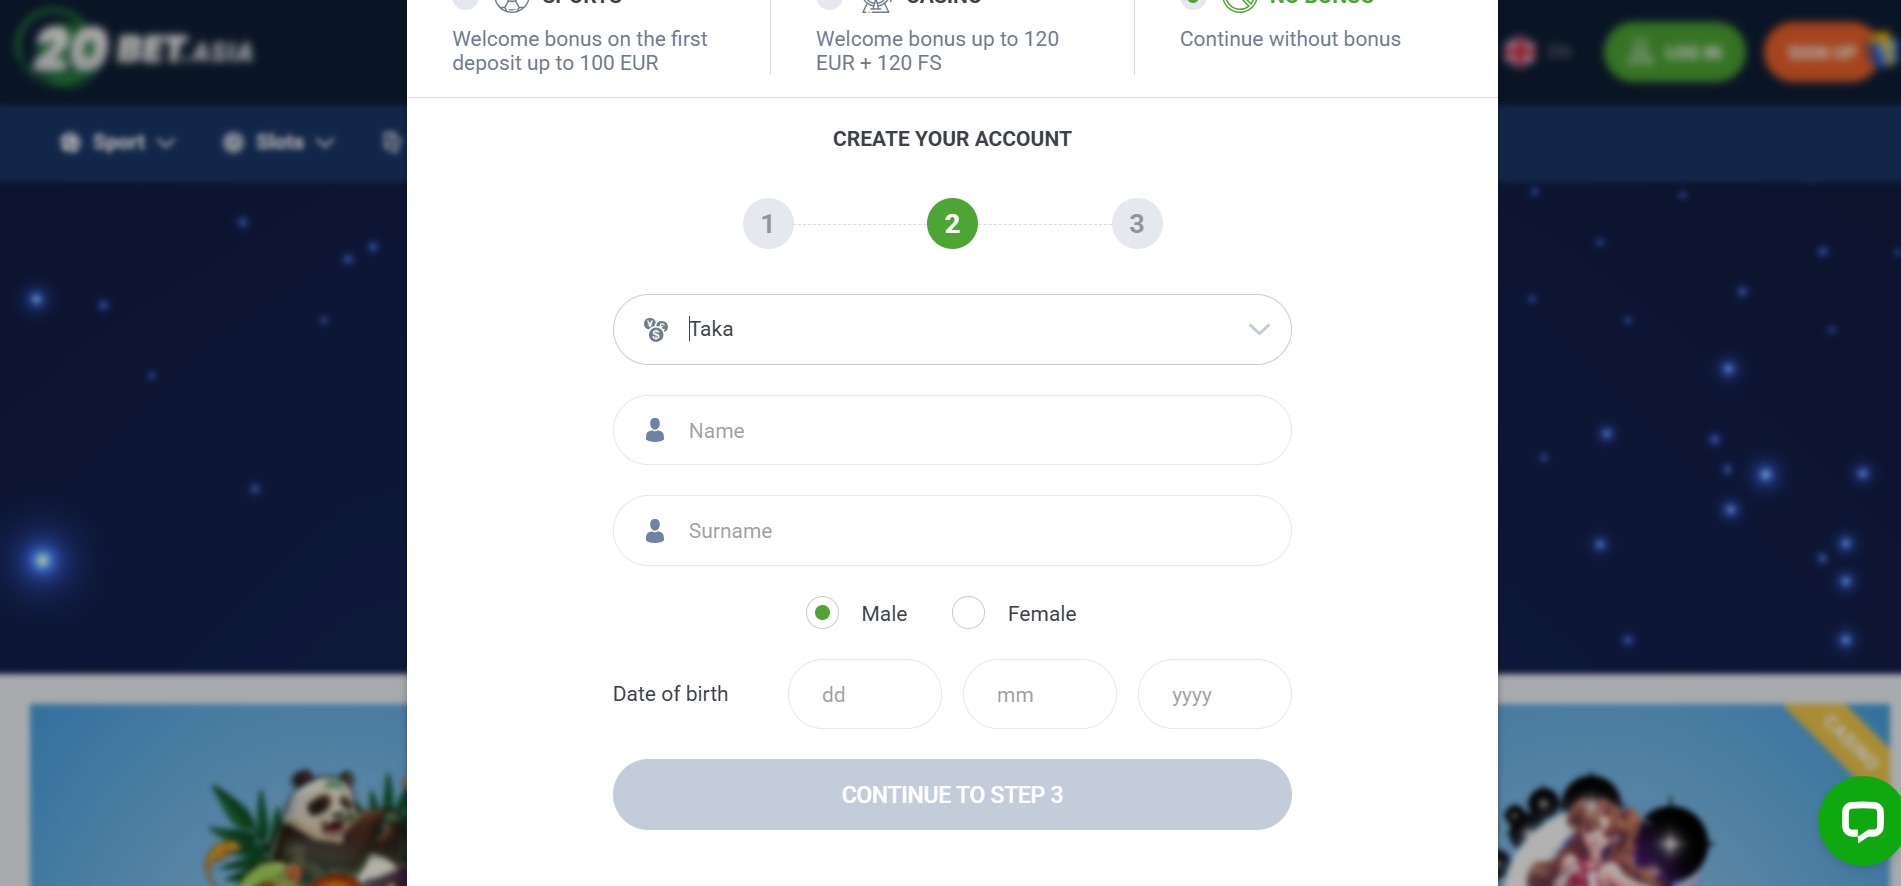
Task: Open the live chat bubble icon
Action: click(1862, 822)
